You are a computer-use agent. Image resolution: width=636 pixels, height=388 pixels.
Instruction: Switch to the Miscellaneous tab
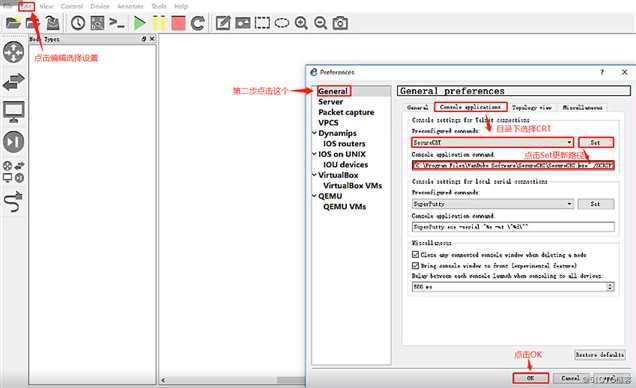click(x=582, y=107)
